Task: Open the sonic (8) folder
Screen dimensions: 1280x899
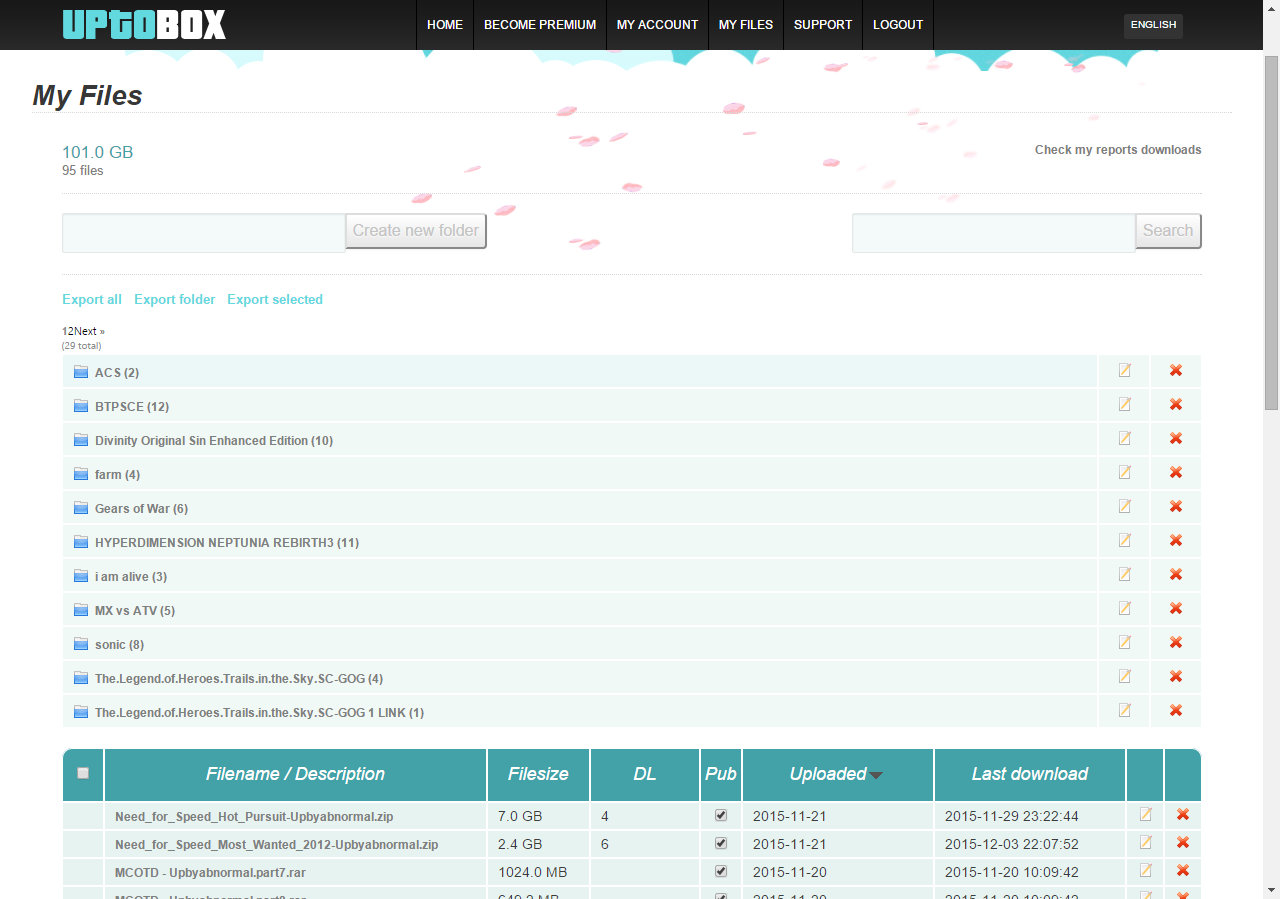Action: pos(119,645)
